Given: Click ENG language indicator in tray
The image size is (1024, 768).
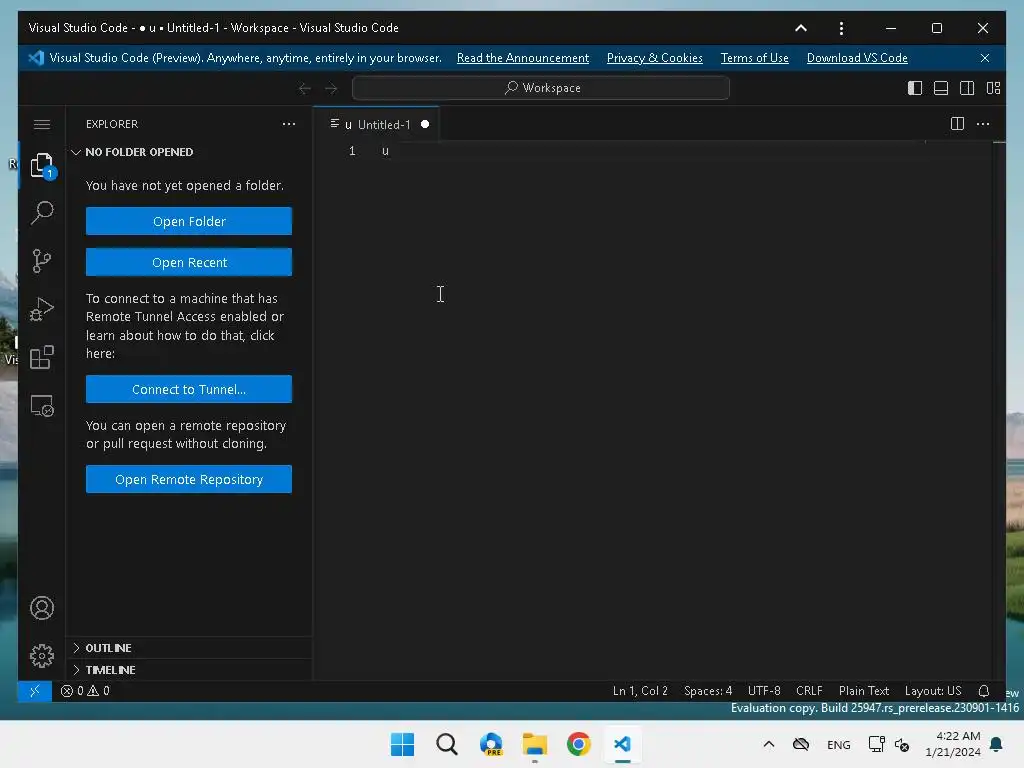Looking at the screenshot, I should [839, 744].
